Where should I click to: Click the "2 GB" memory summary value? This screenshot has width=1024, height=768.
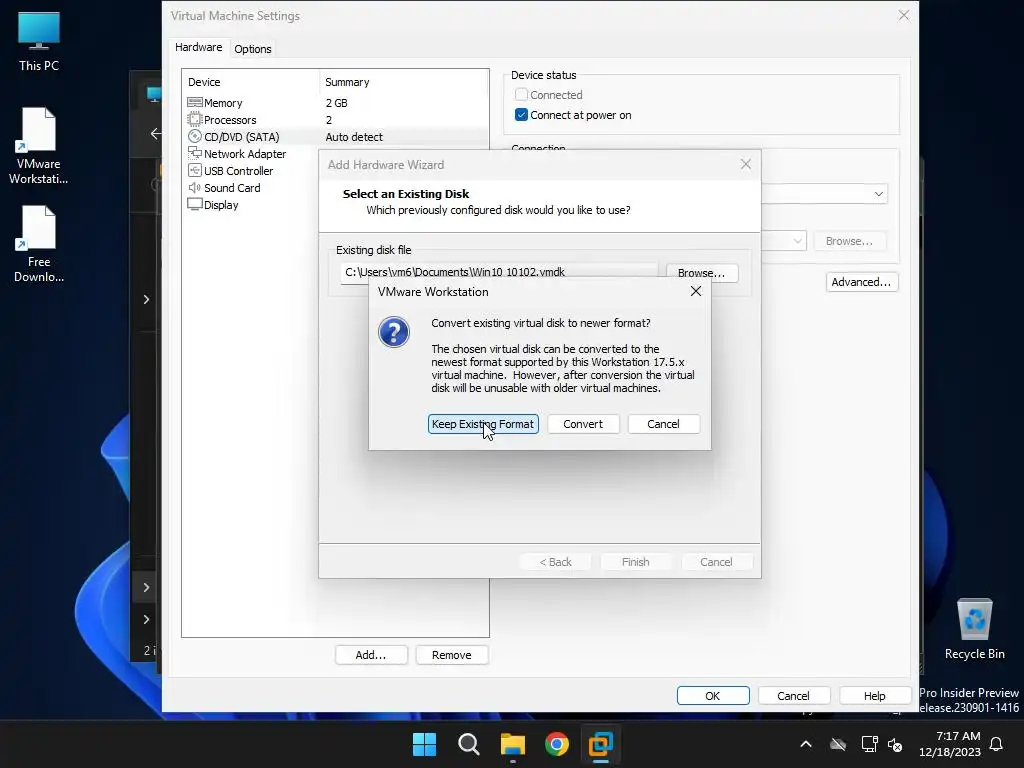tap(336, 103)
